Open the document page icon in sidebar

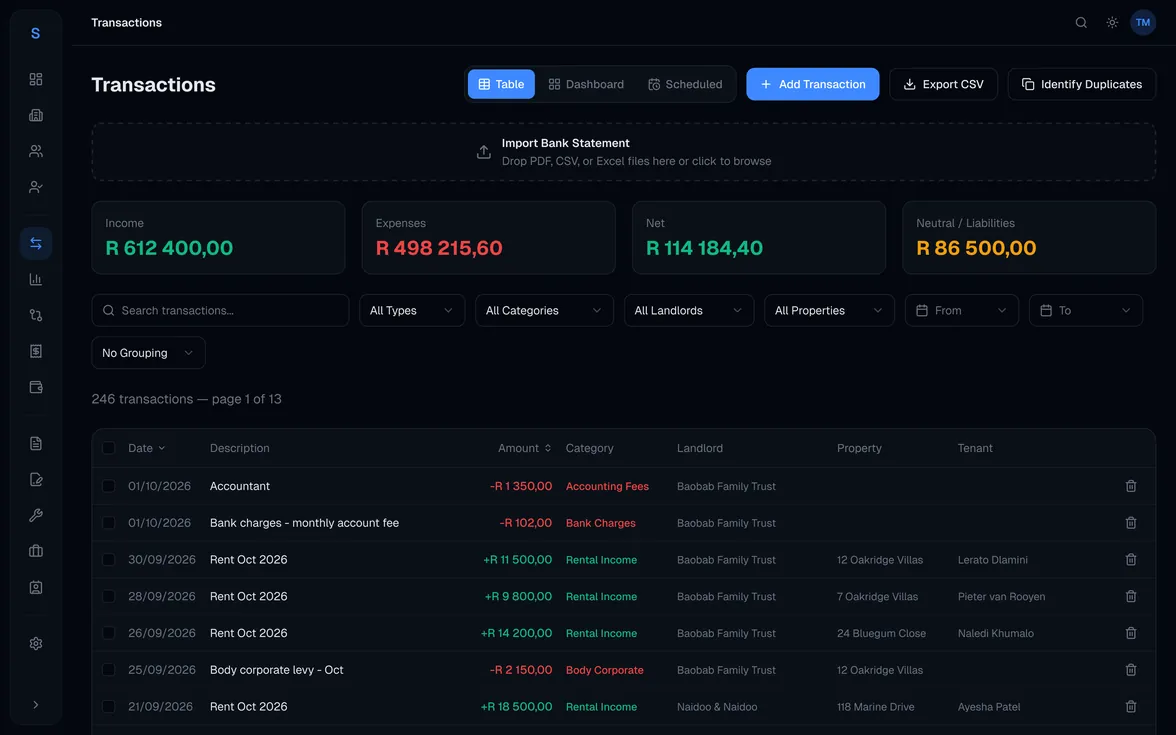click(35, 444)
